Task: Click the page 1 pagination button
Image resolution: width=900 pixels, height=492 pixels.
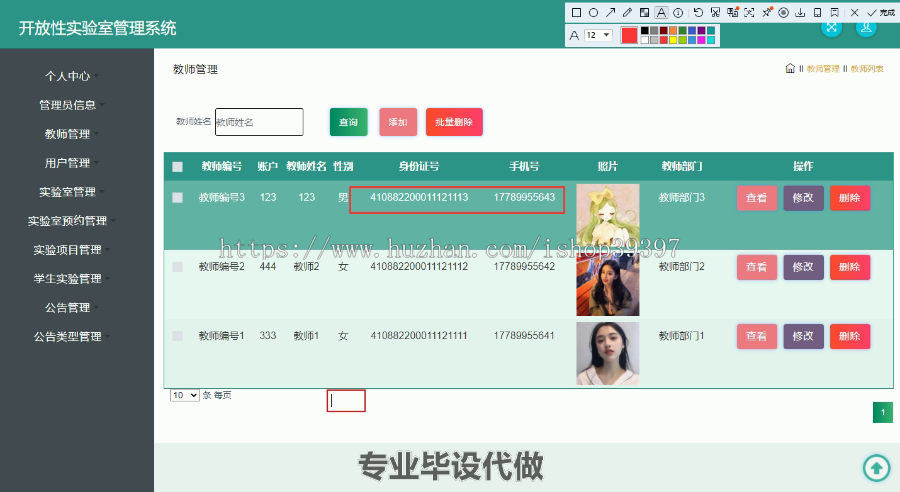Action: pyautogui.click(x=883, y=412)
